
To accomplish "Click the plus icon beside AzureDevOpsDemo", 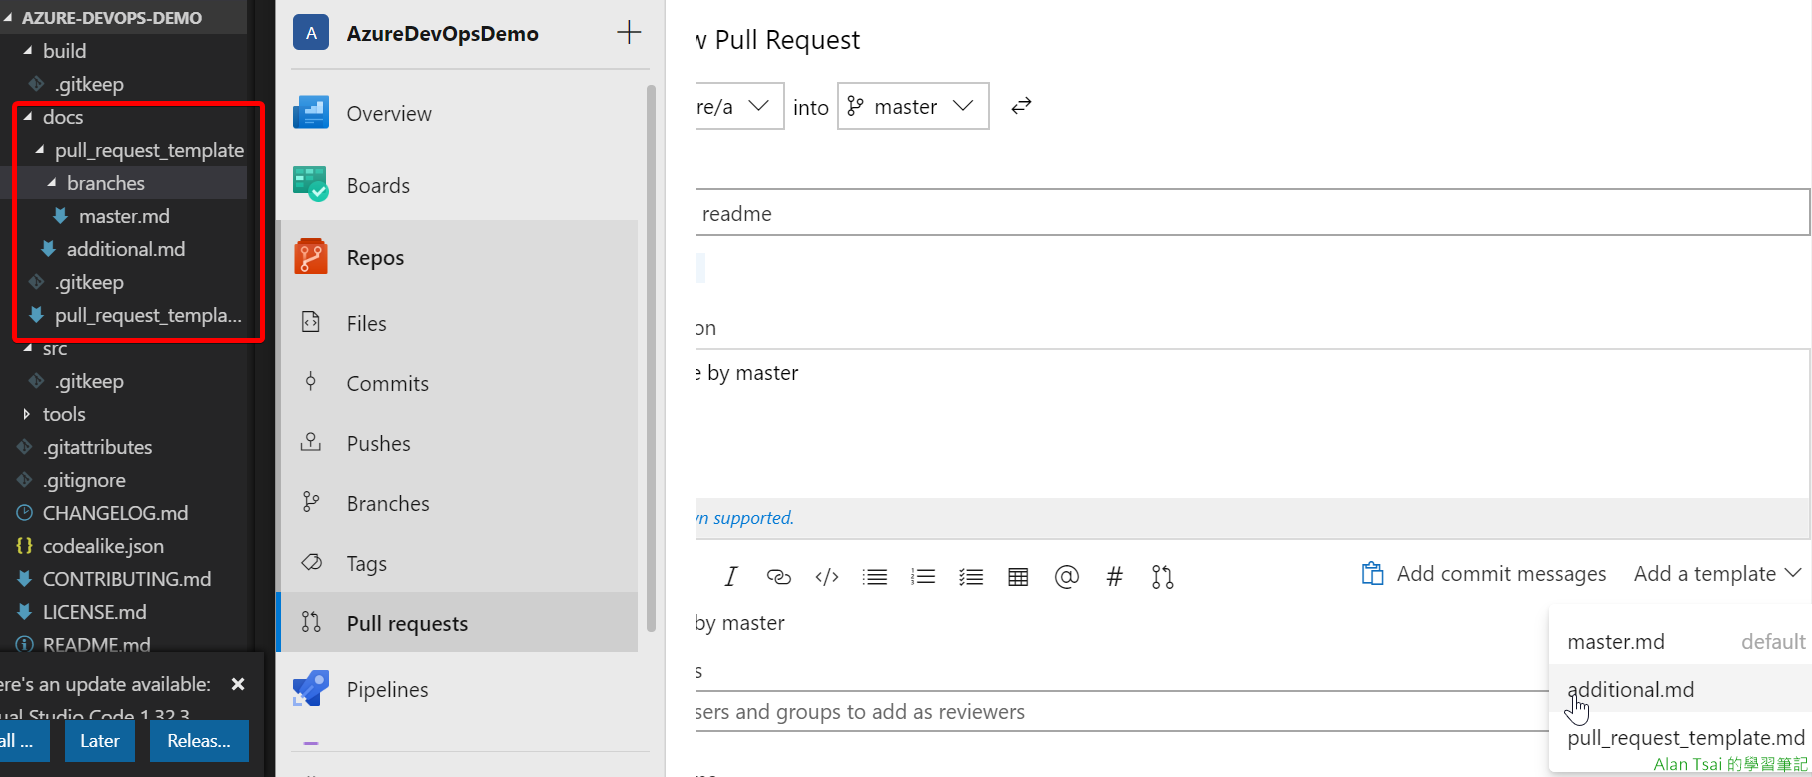I will click(x=629, y=32).
